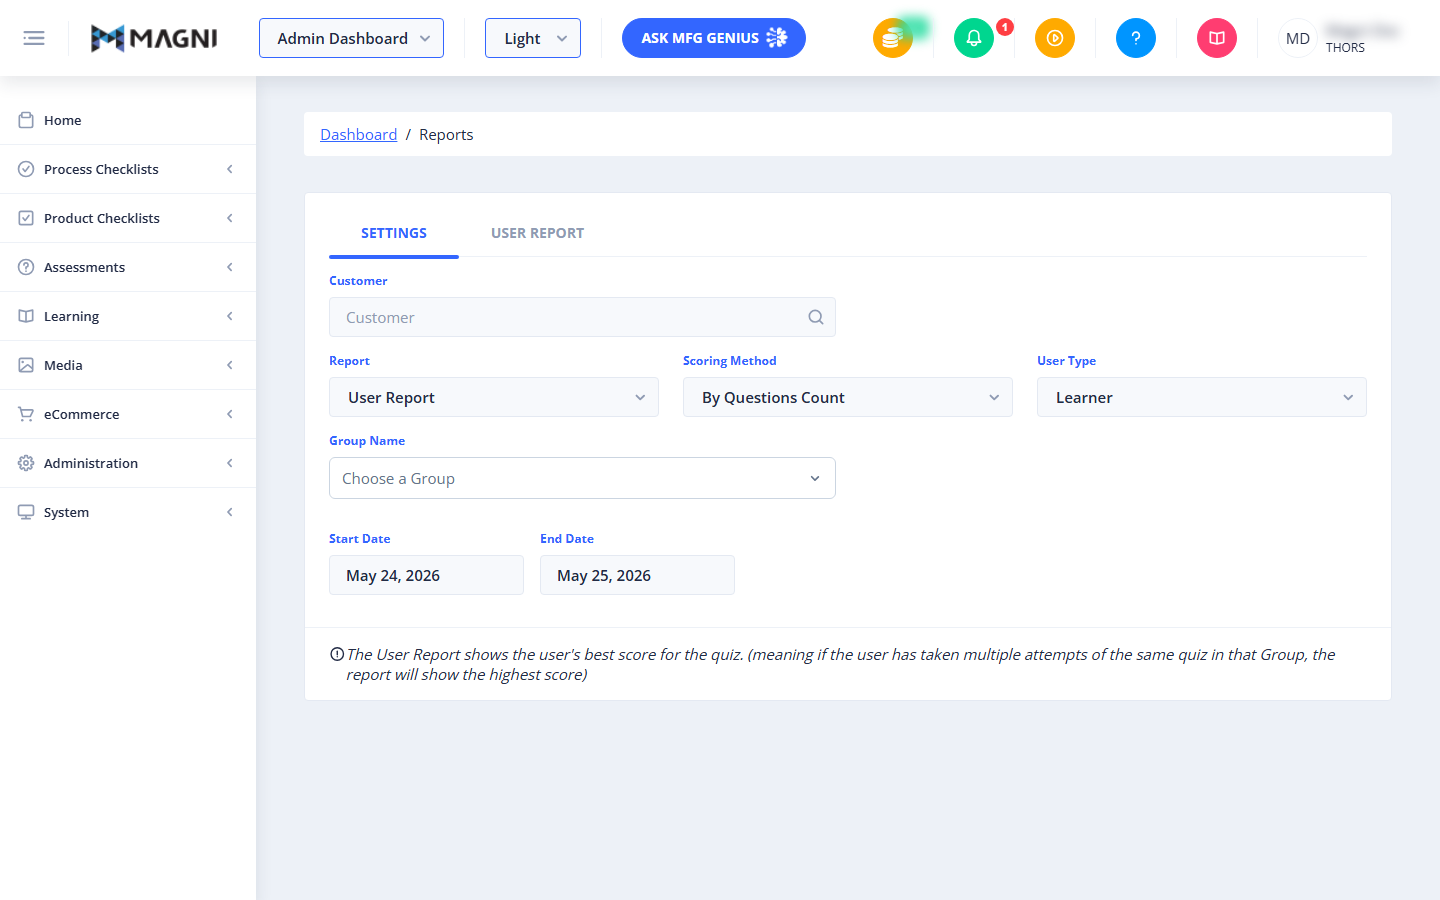The width and height of the screenshot is (1440, 900).
Task: Click the System monitor icon
Action: tap(26, 512)
